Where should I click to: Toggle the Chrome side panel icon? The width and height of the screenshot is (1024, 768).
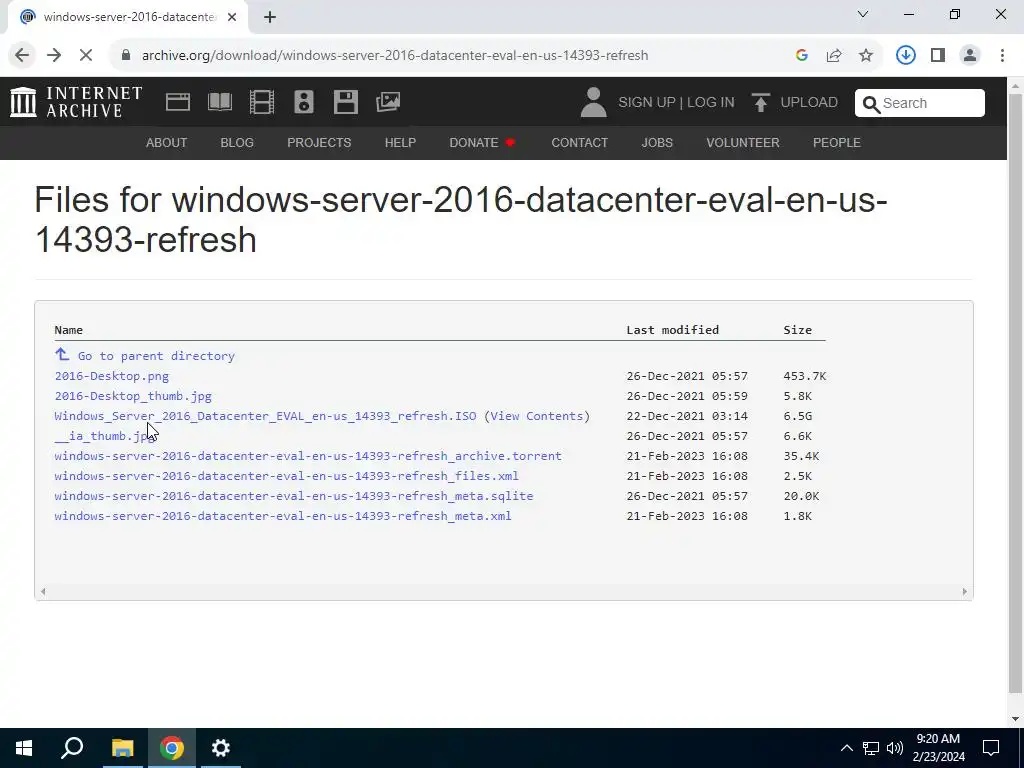click(938, 56)
